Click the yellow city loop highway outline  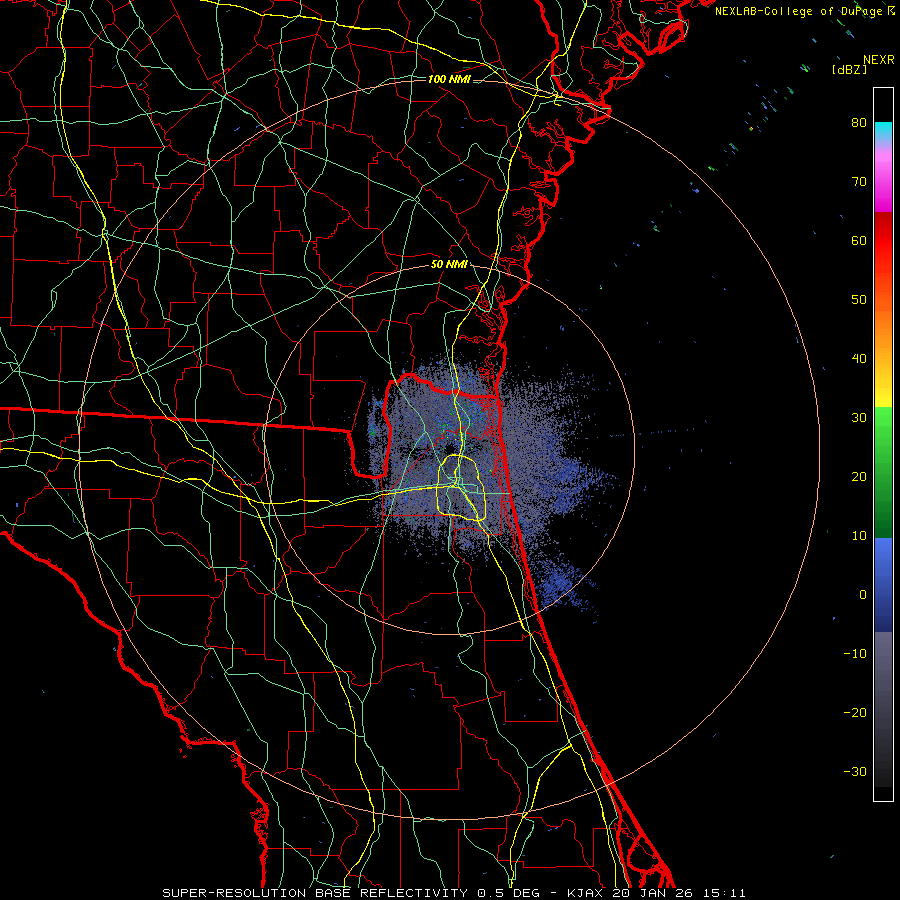click(461, 488)
